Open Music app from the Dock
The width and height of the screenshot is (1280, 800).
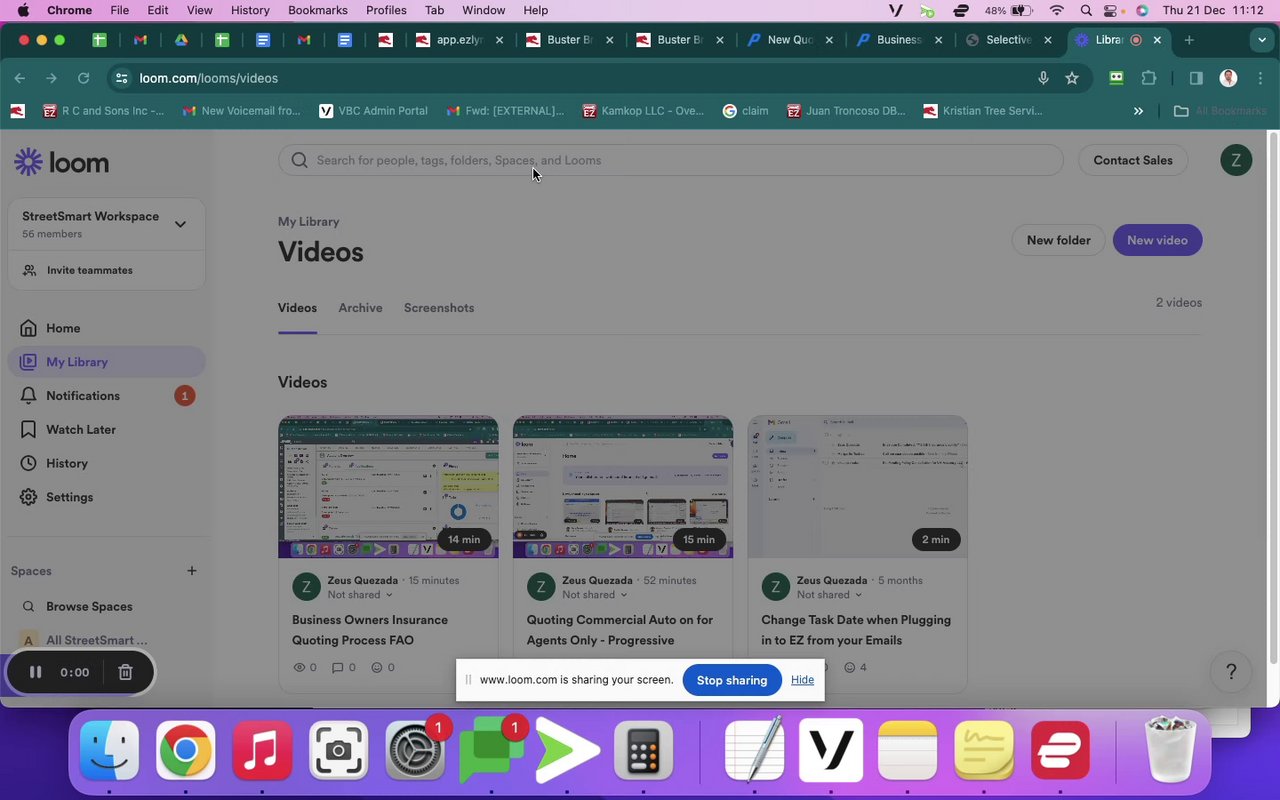pyautogui.click(x=262, y=750)
